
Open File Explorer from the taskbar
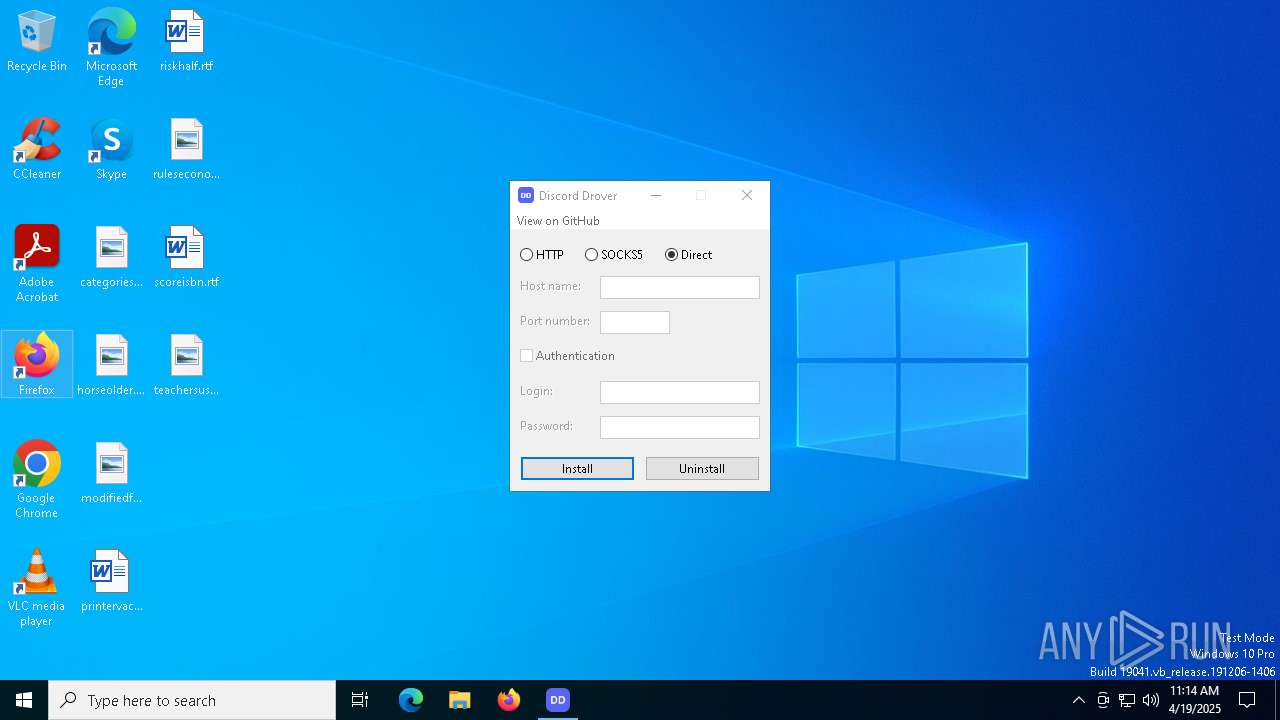(460, 700)
